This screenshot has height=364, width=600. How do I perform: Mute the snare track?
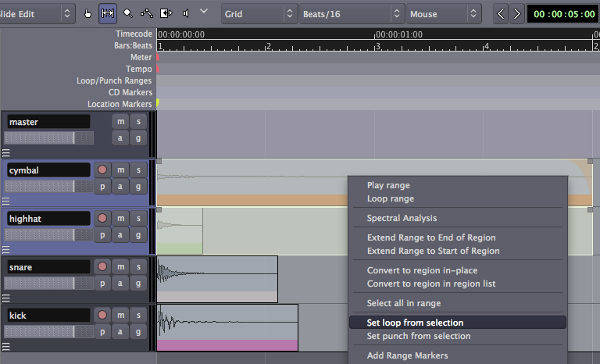click(121, 267)
